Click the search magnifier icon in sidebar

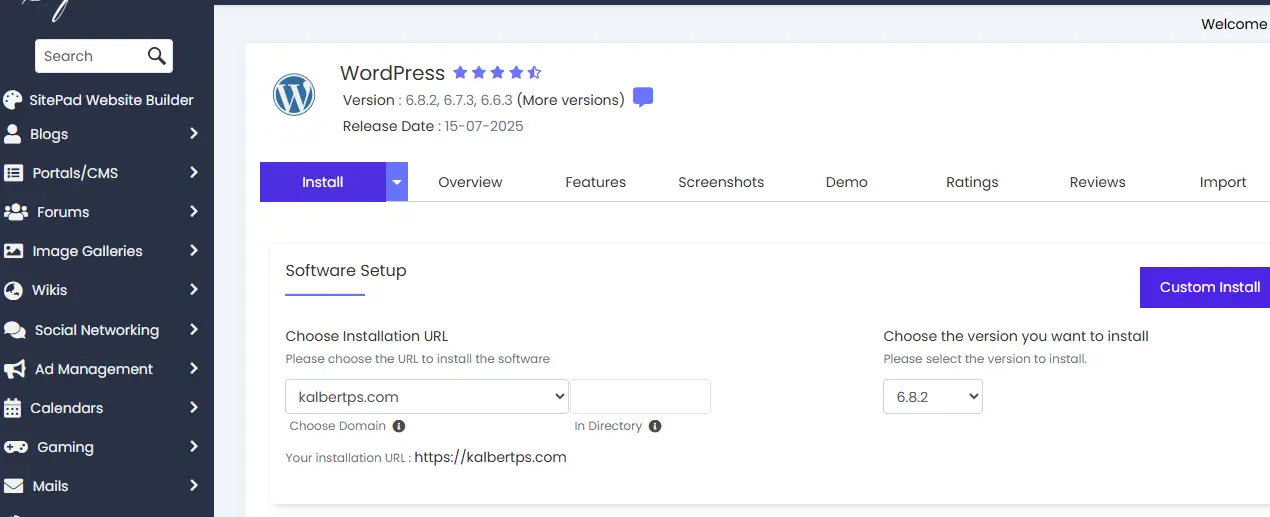[x=157, y=56]
